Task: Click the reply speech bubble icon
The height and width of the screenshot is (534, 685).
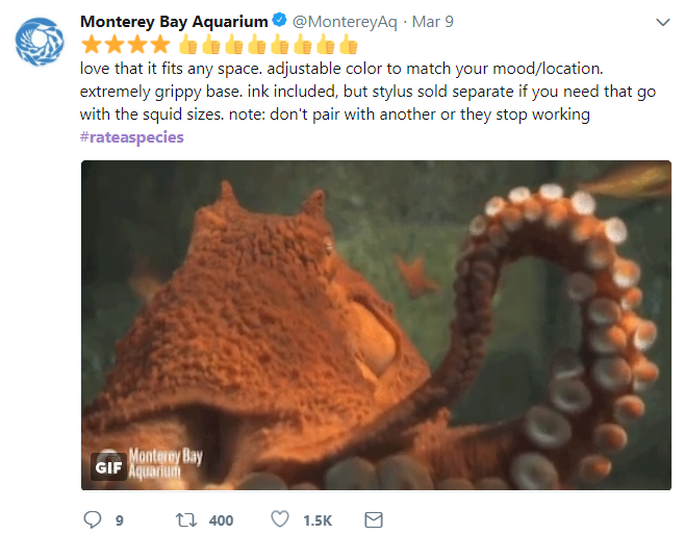Action: click(x=92, y=520)
